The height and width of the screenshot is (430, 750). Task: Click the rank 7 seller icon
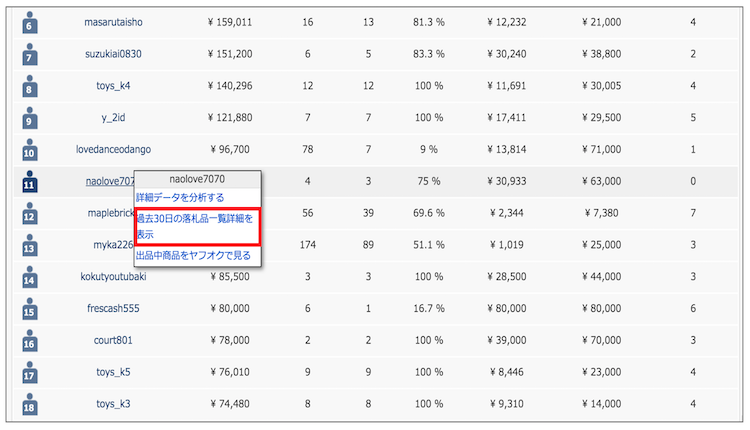tap(29, 55)
